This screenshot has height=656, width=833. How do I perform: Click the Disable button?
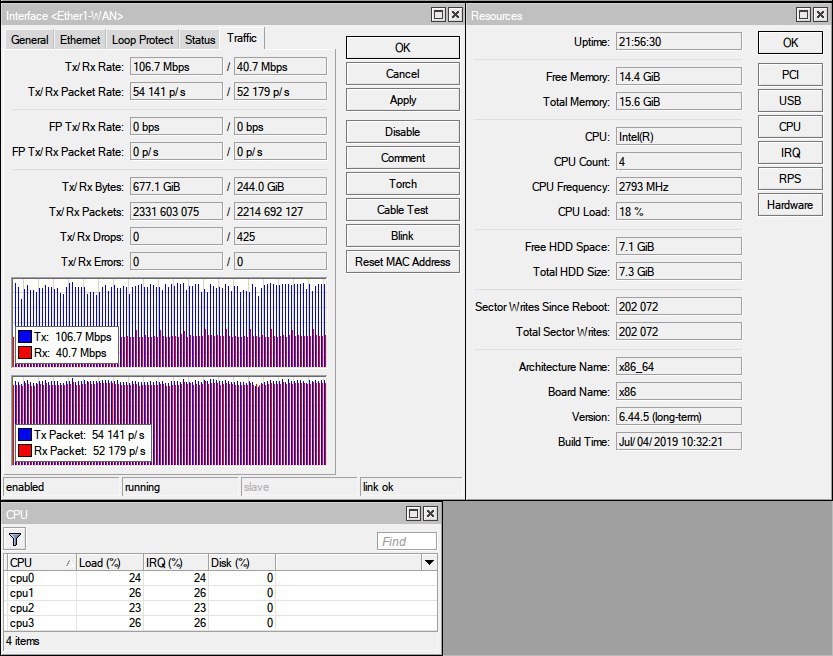point(403,132)
